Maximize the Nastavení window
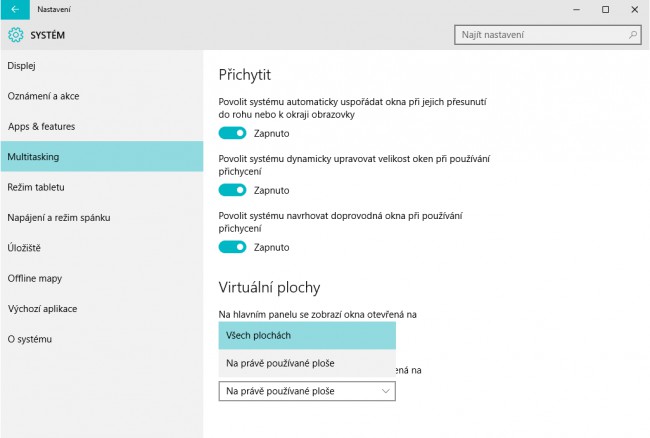650x438 pixels. pyautogui.click(x=605, y=9)
